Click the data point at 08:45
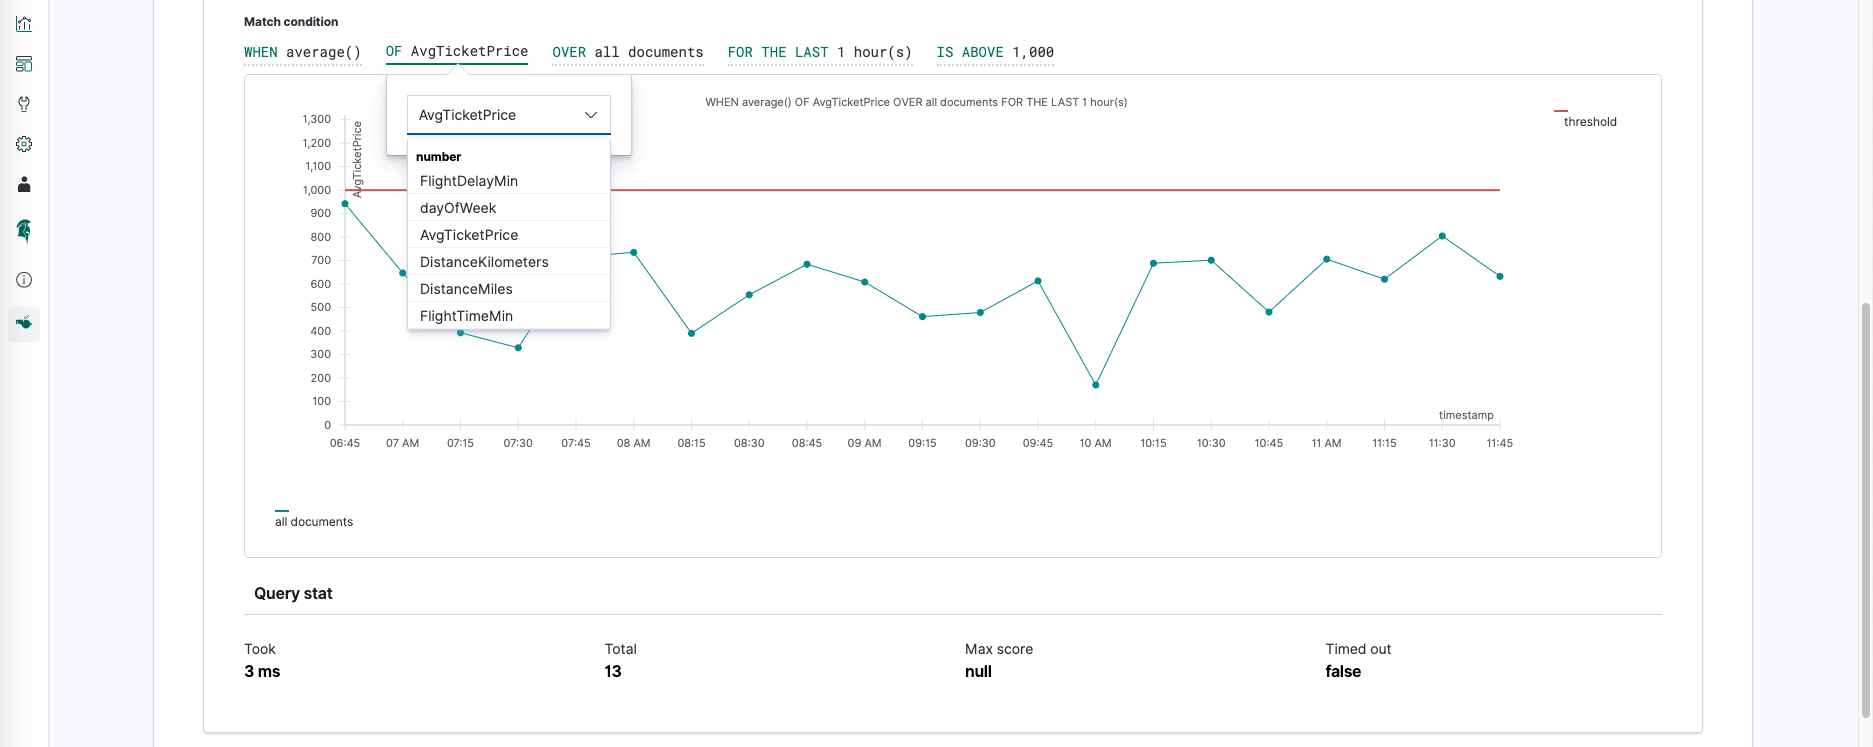 pyautogui.click(x=807, y=264)
